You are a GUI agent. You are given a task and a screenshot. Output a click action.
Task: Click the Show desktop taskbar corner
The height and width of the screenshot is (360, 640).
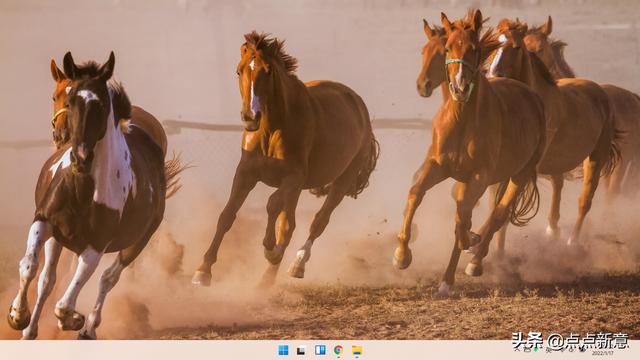click(x=638, y=350)
